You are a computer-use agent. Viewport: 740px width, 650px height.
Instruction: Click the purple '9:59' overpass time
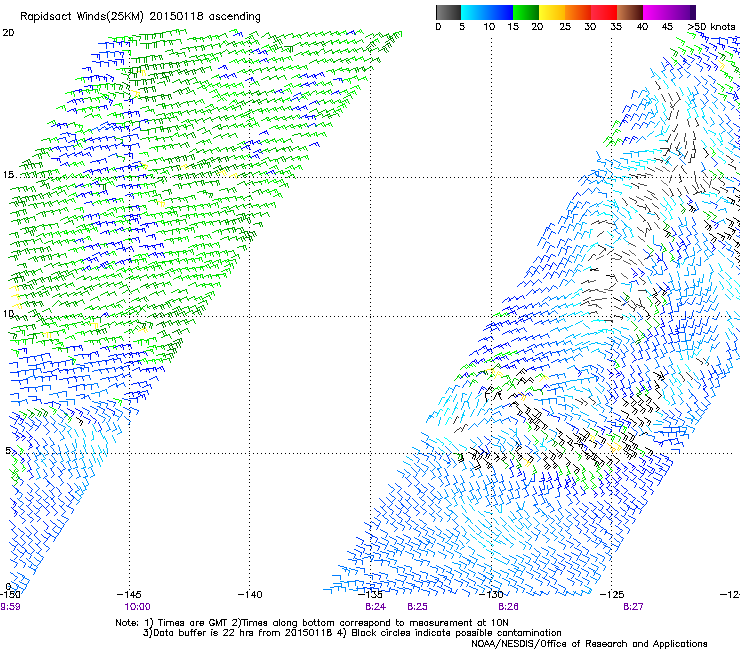[x=10, y=607]
